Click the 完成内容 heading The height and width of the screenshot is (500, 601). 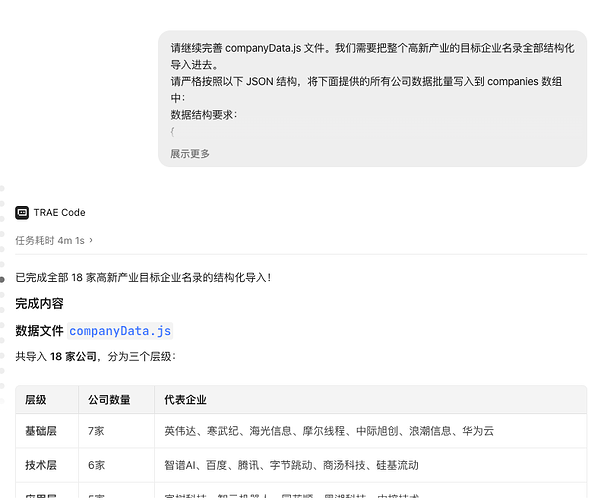point(39,304)
